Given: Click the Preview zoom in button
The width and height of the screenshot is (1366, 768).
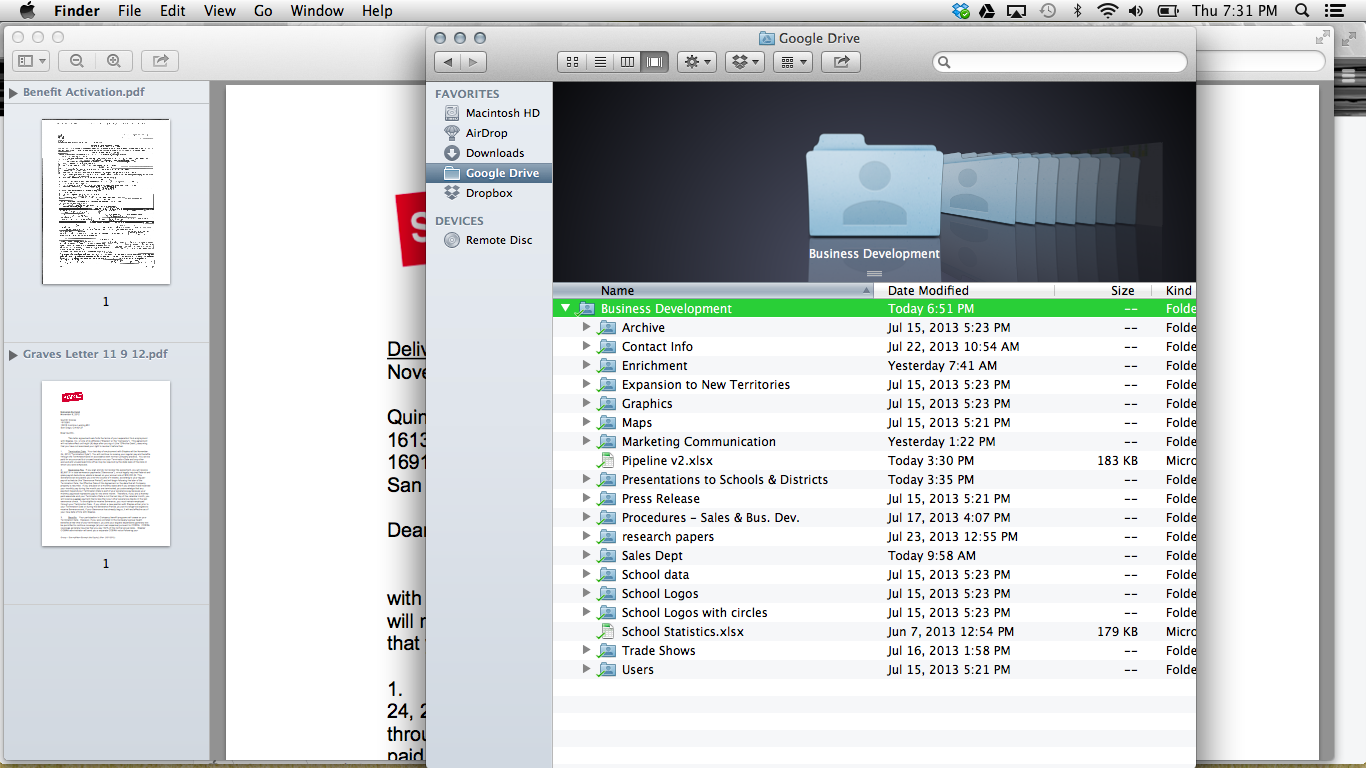Looking at the screenshot, I should click(x=114, y=61).
